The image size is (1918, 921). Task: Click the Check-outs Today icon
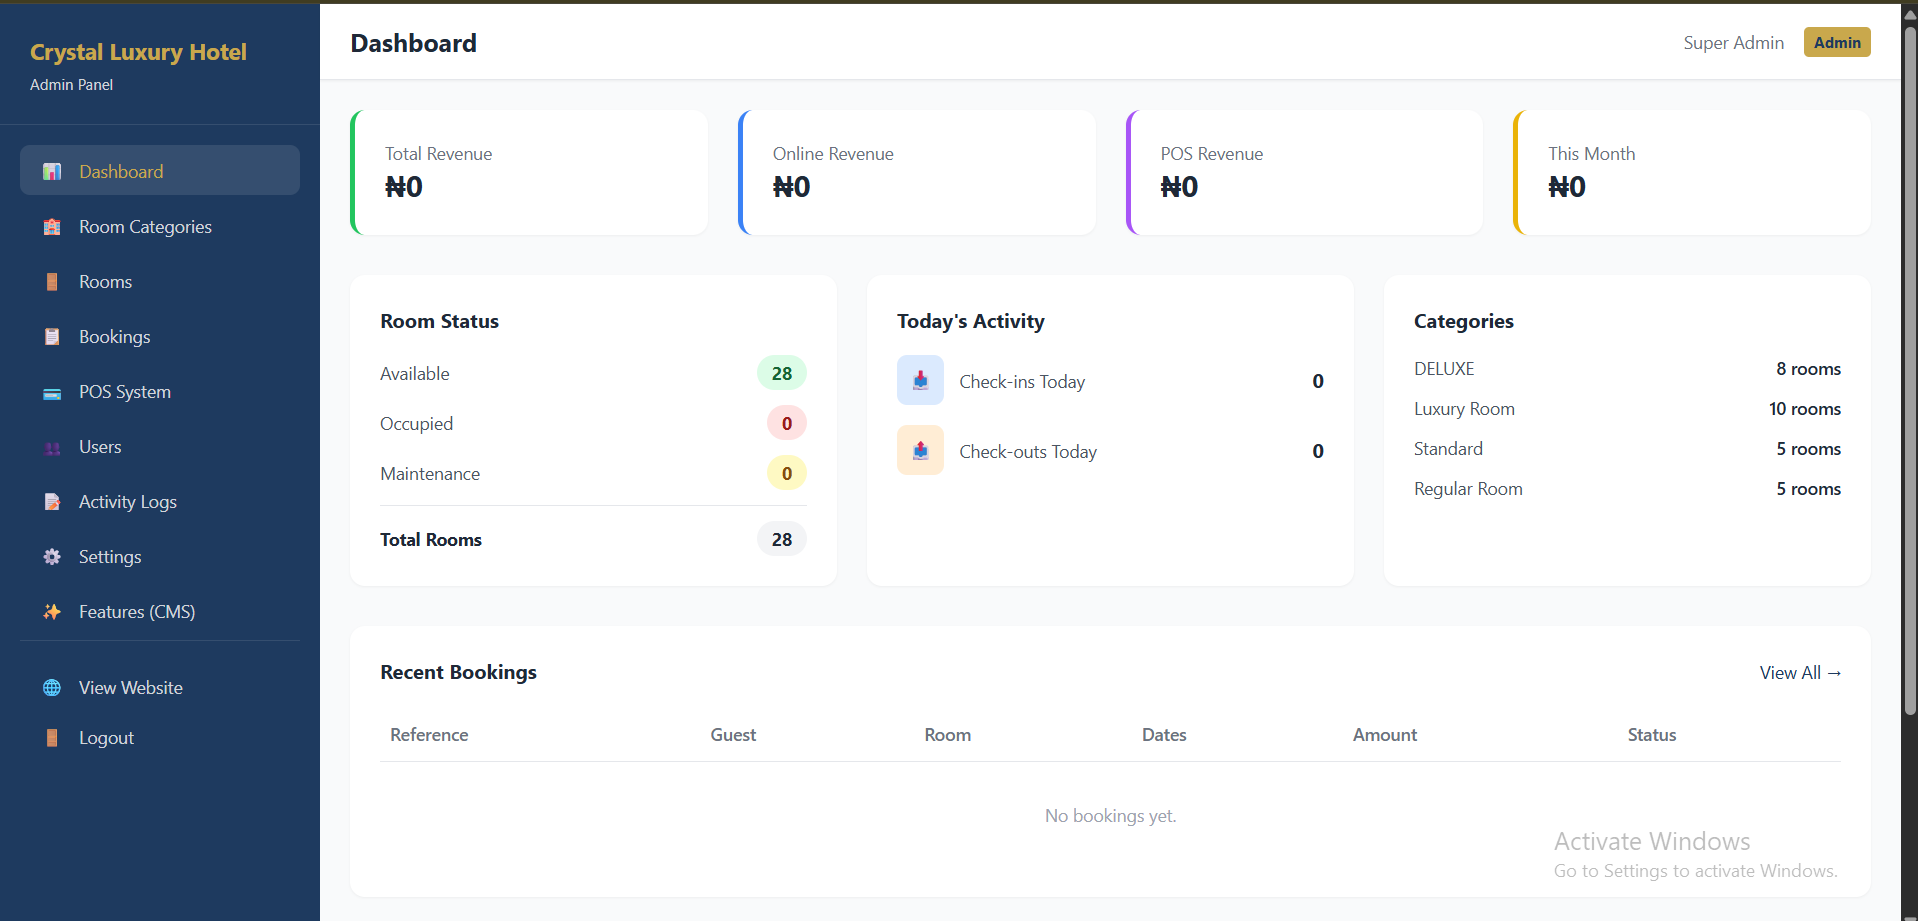coord(919,450)
